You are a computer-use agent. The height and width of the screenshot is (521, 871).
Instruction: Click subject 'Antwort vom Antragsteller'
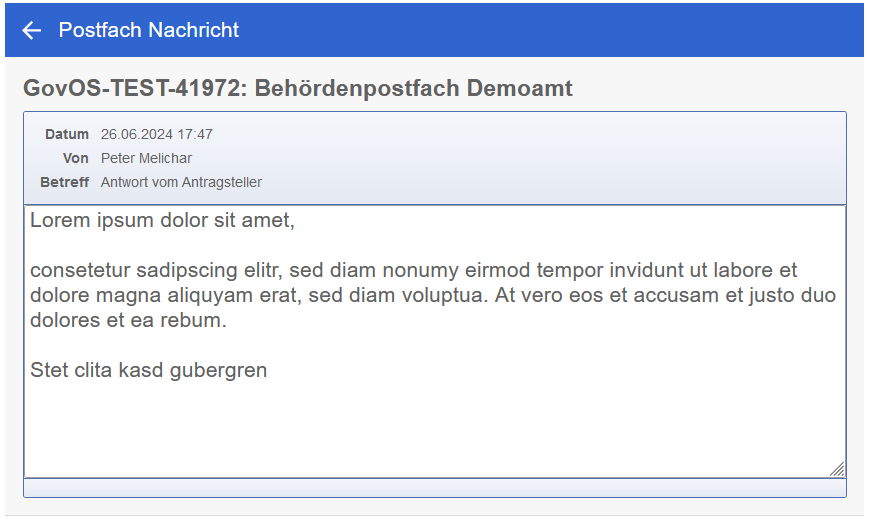pyautogui.click(x=181, y=182)
